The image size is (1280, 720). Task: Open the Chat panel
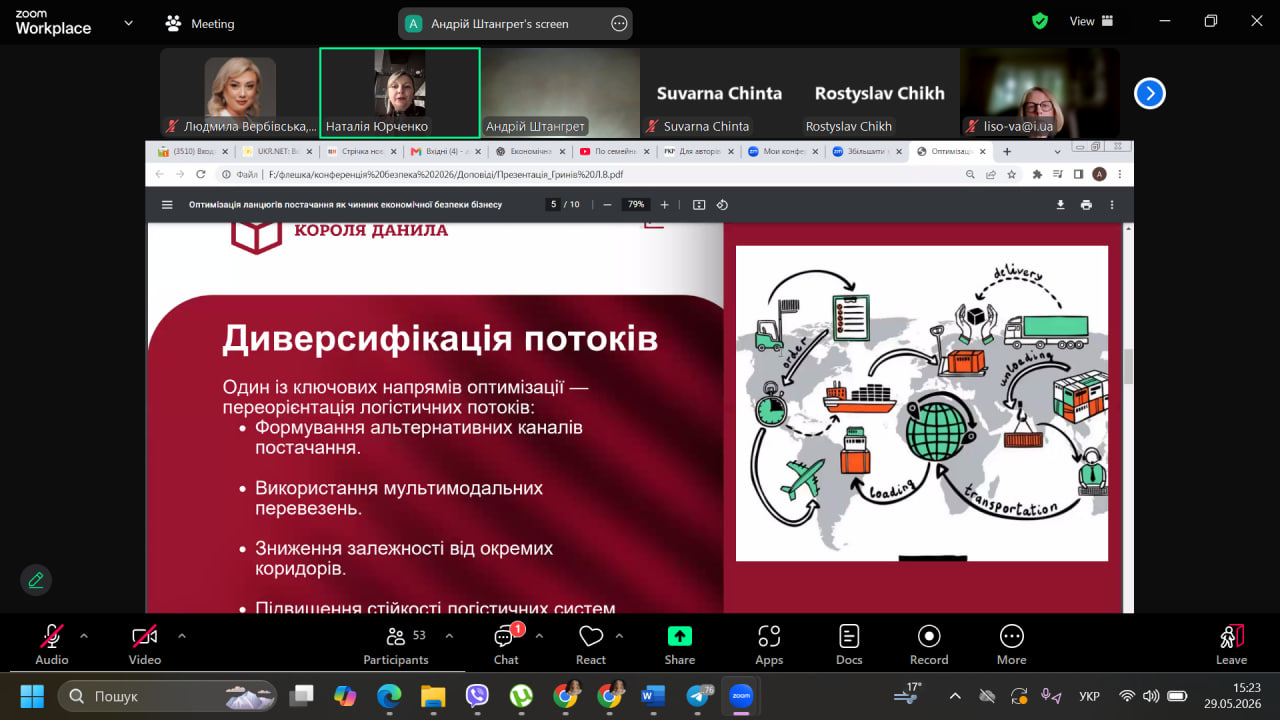point(506,645)
